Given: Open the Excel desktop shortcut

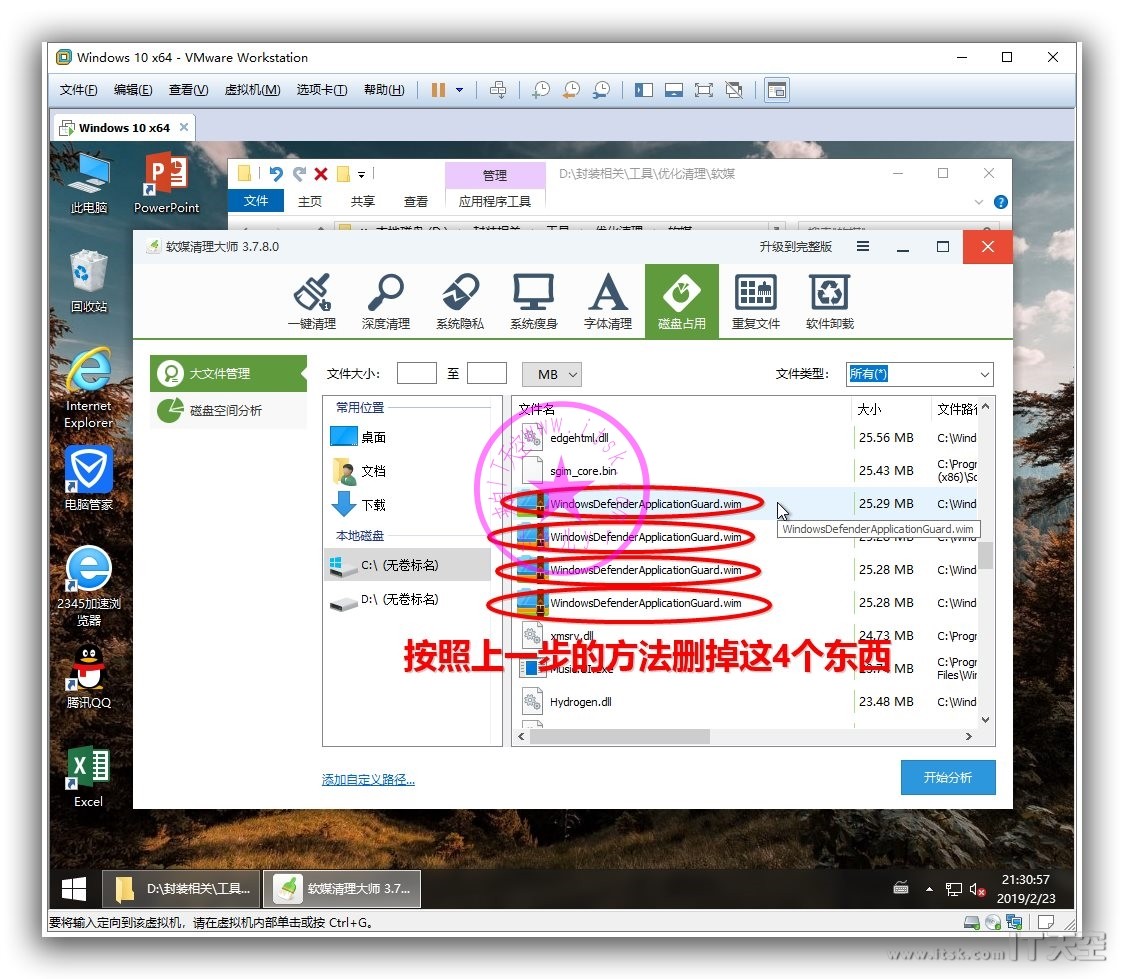Looking at the screenshot, I should 88,776.
